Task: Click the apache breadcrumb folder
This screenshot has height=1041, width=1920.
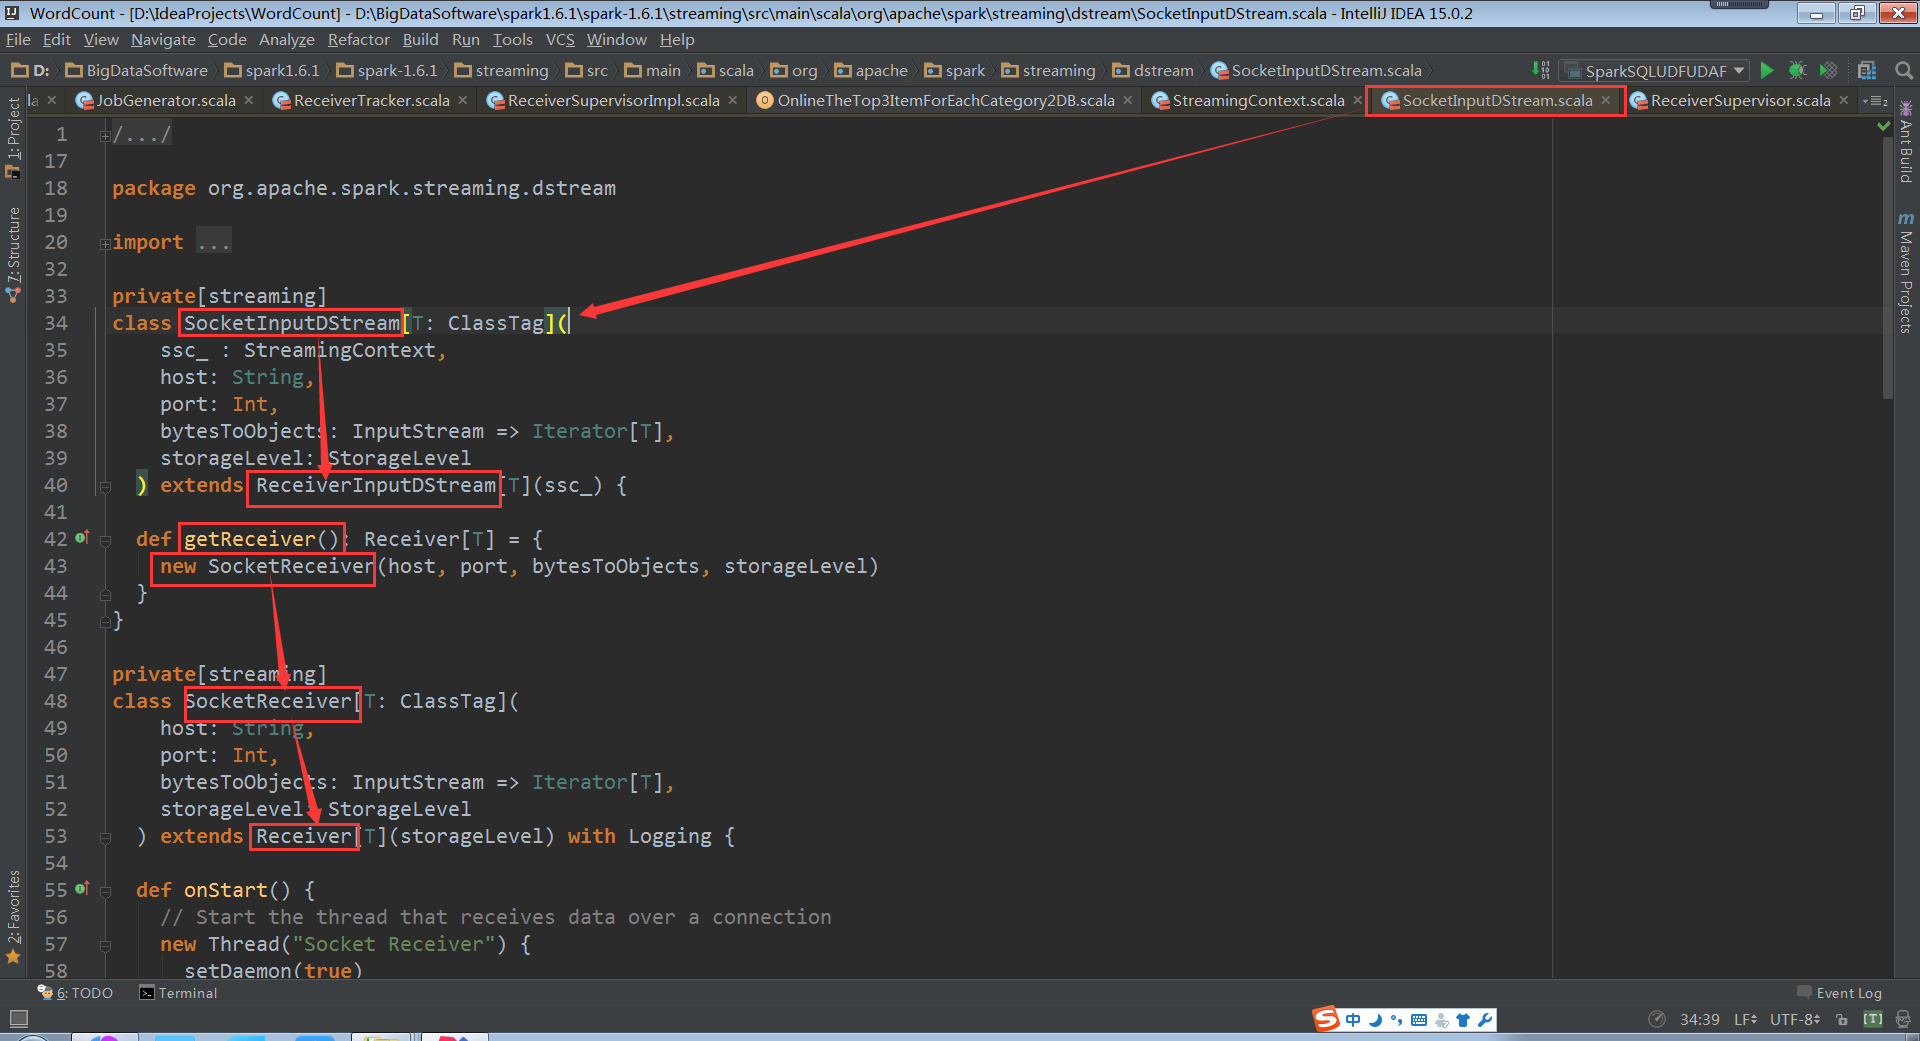Action: click(871, 70)
